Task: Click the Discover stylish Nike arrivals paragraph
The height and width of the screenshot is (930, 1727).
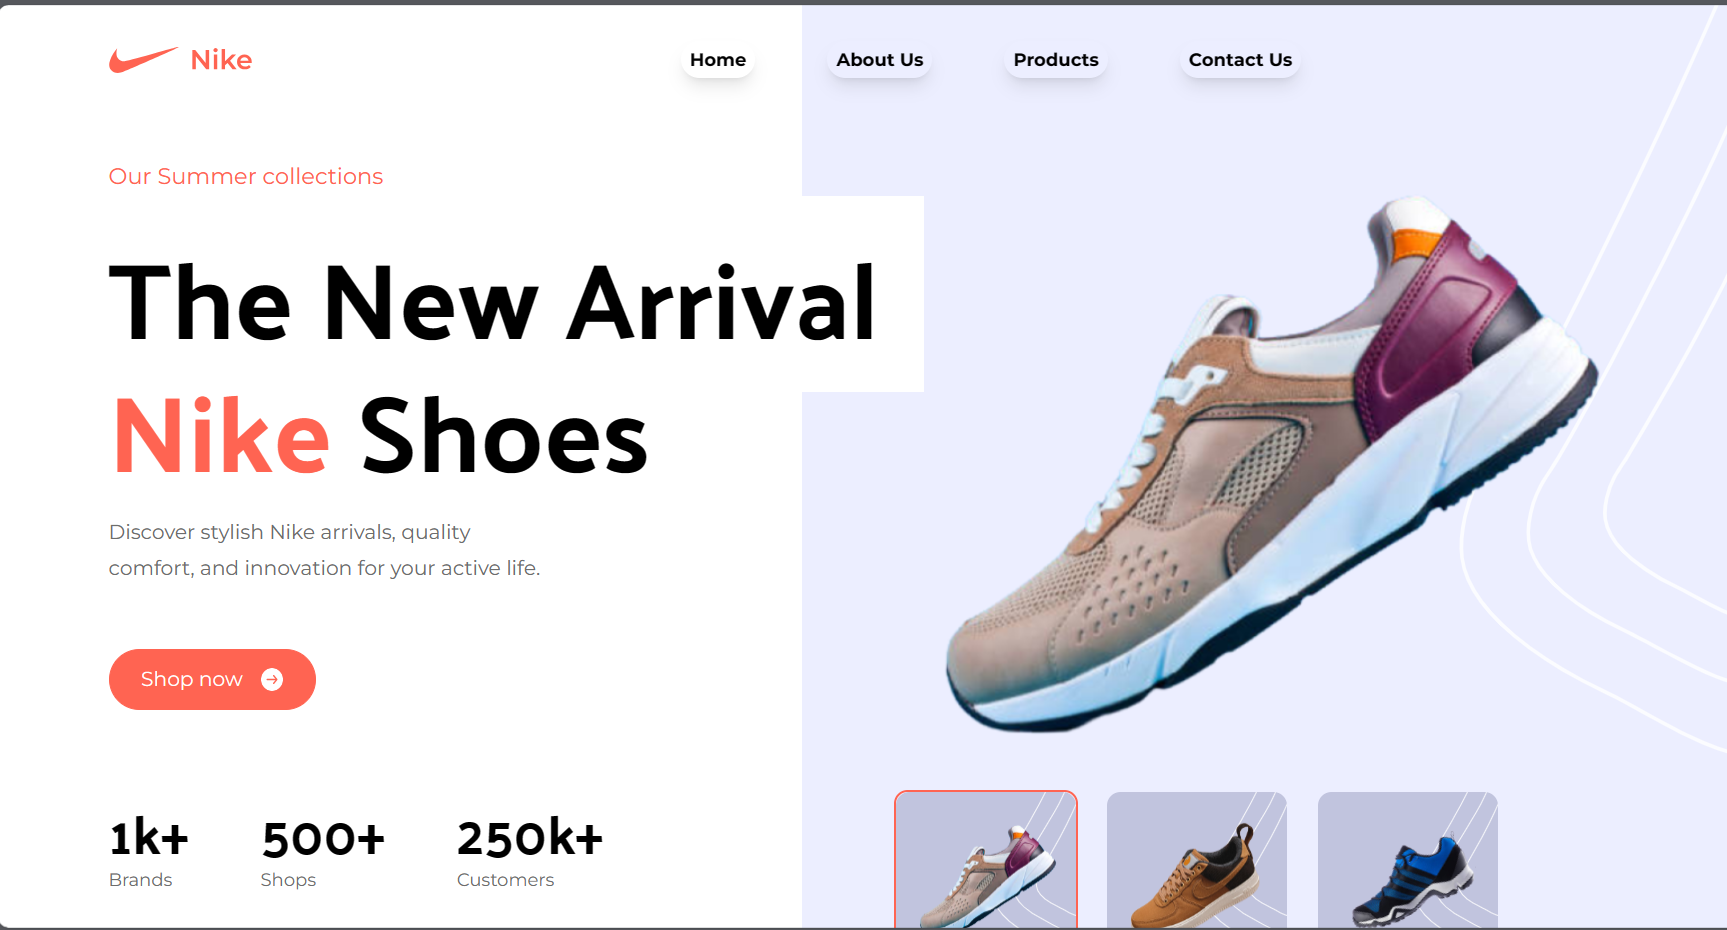Action: click(324, 550)
